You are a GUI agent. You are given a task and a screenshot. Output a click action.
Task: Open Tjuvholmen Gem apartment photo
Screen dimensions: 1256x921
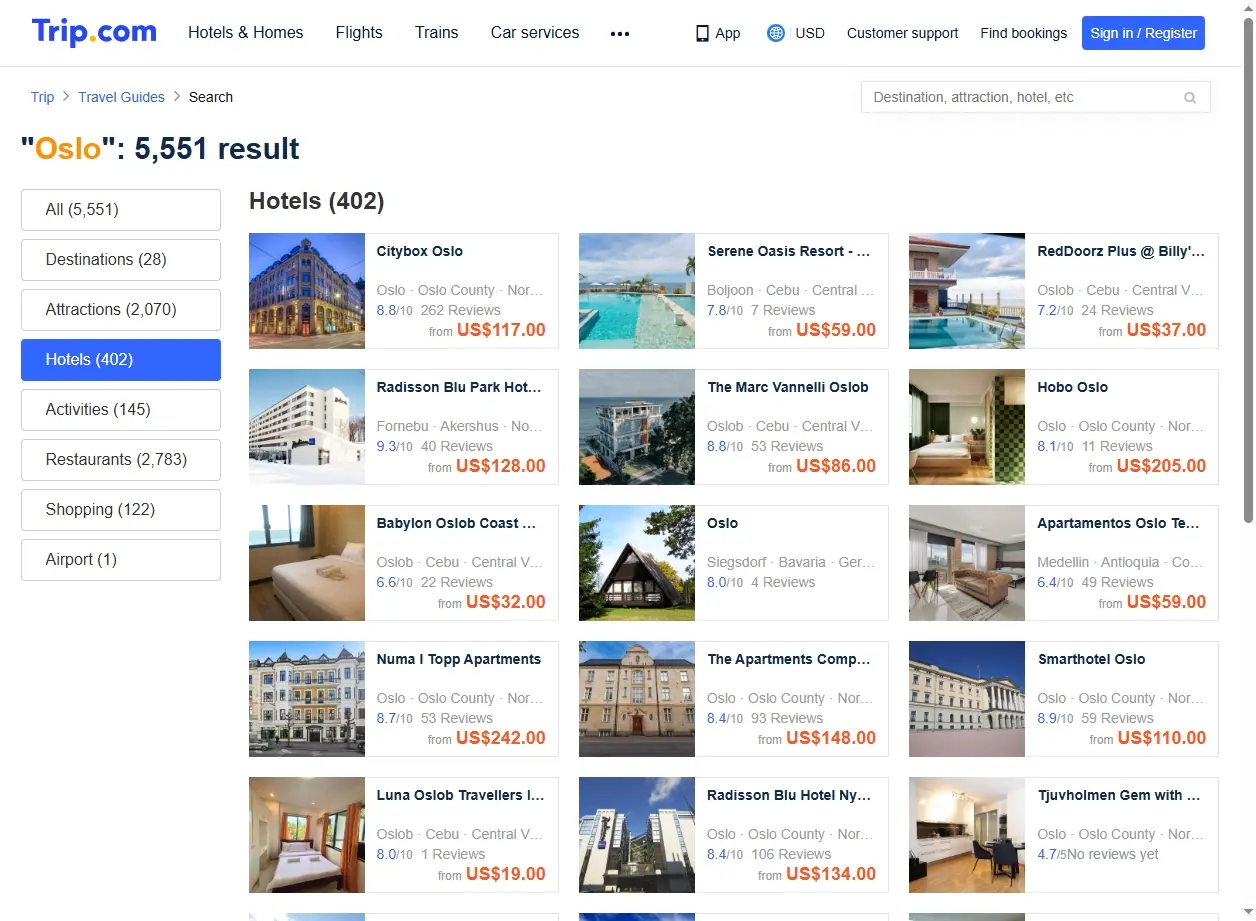967,835
